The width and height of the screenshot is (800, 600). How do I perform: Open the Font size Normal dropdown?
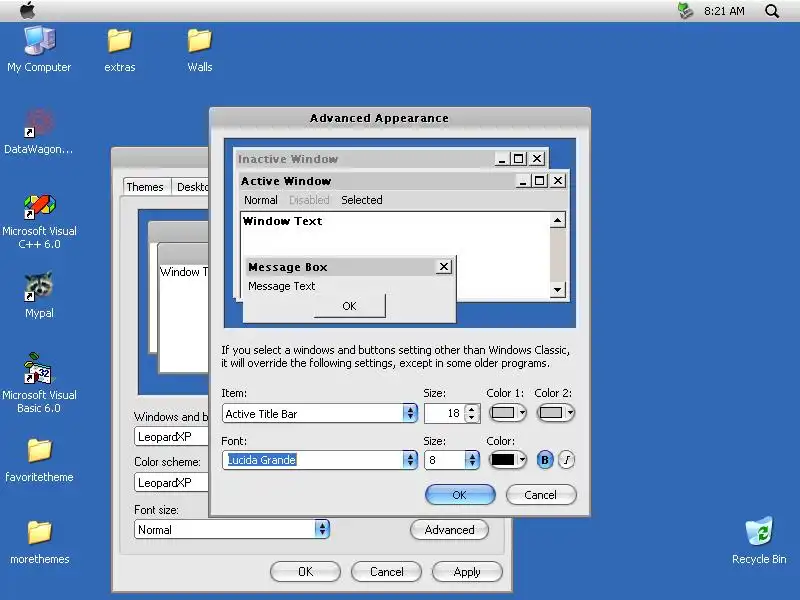(x=232, y=530)
